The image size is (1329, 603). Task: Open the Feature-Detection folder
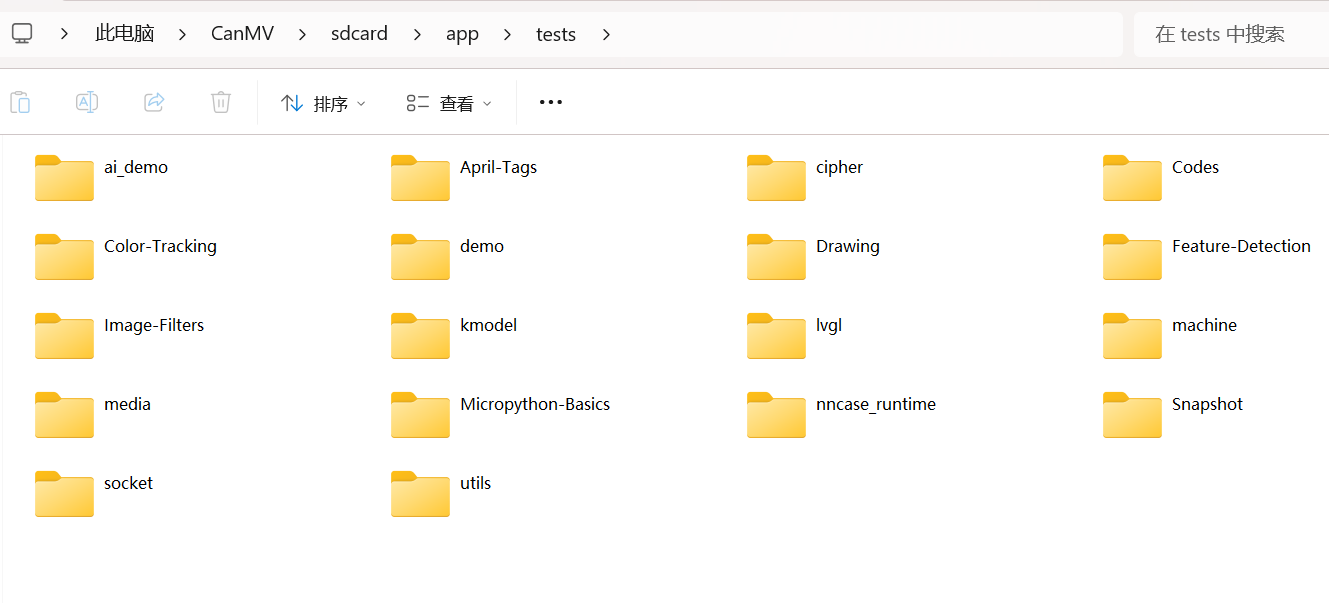[x=1133, y=257]
